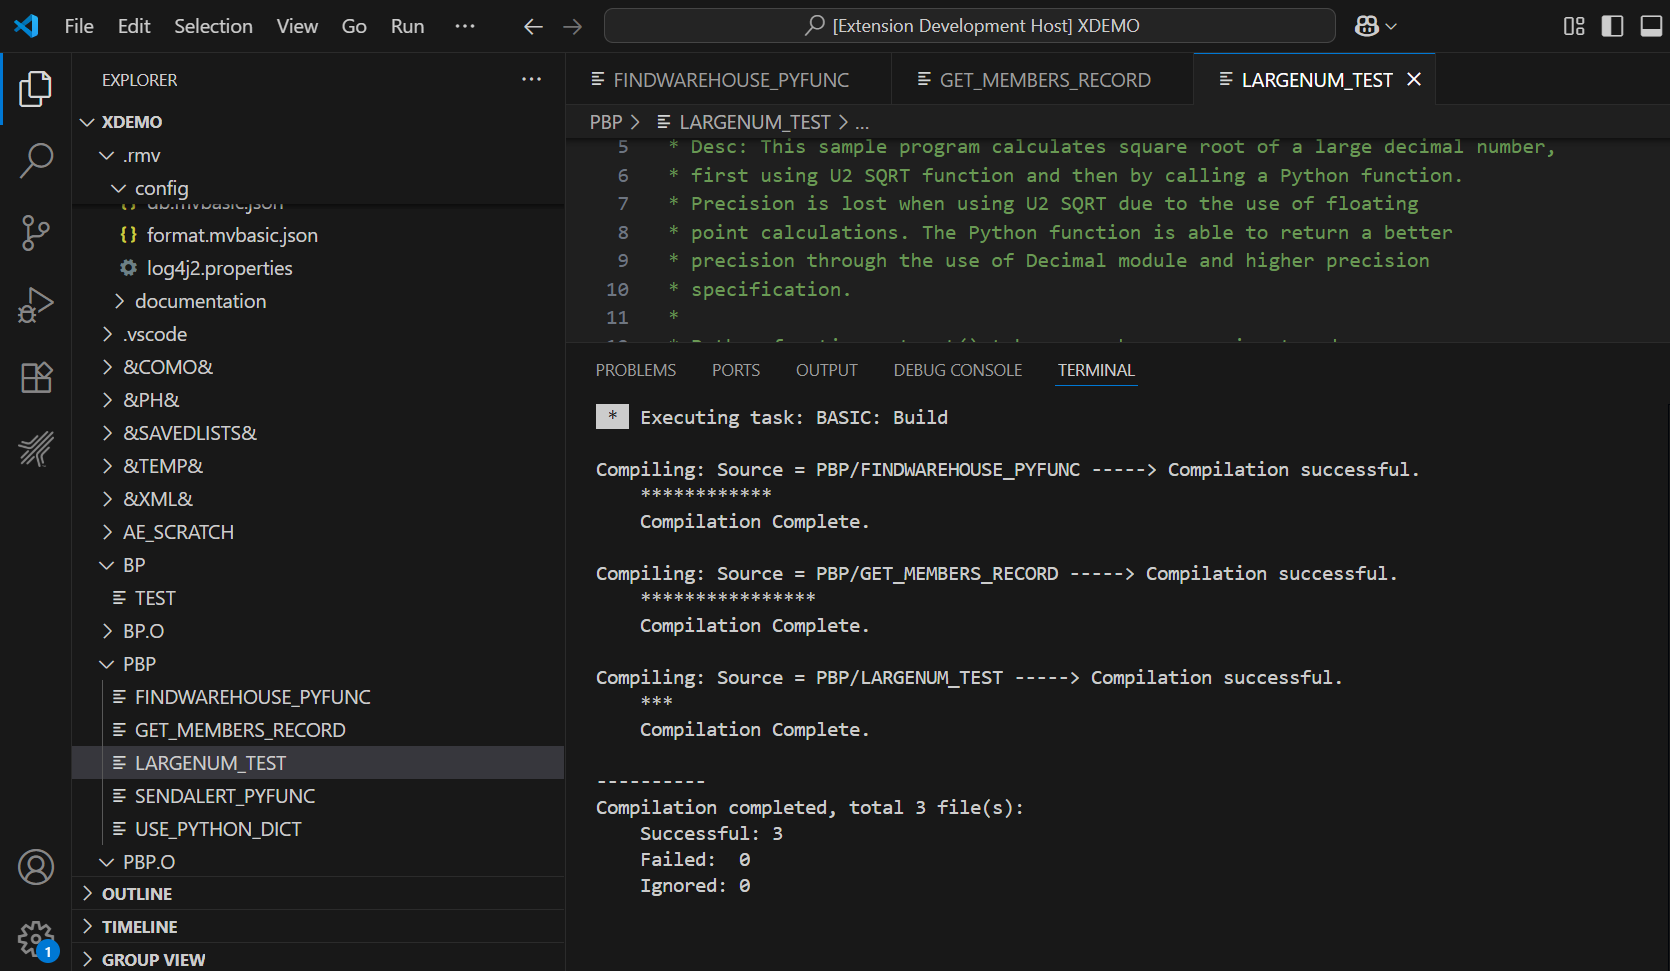Toggle the primary sidebar visibility
The image size is (1670, 971).
(1612, 26)
